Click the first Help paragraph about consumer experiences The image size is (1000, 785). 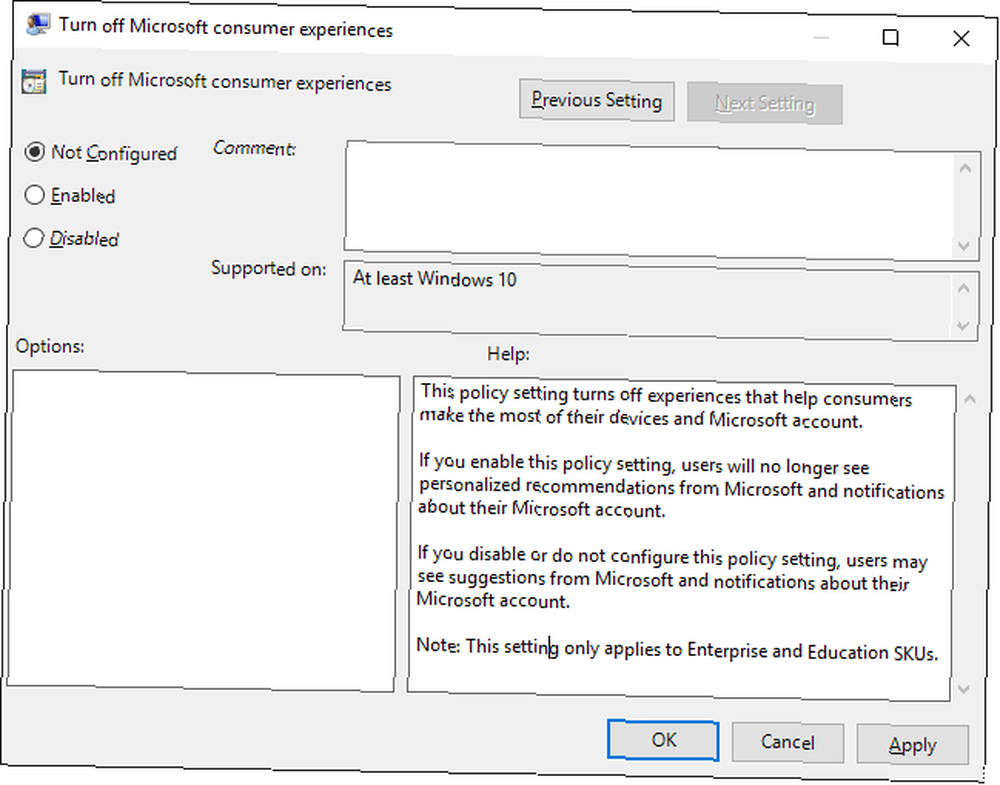[x=666, y=407]
